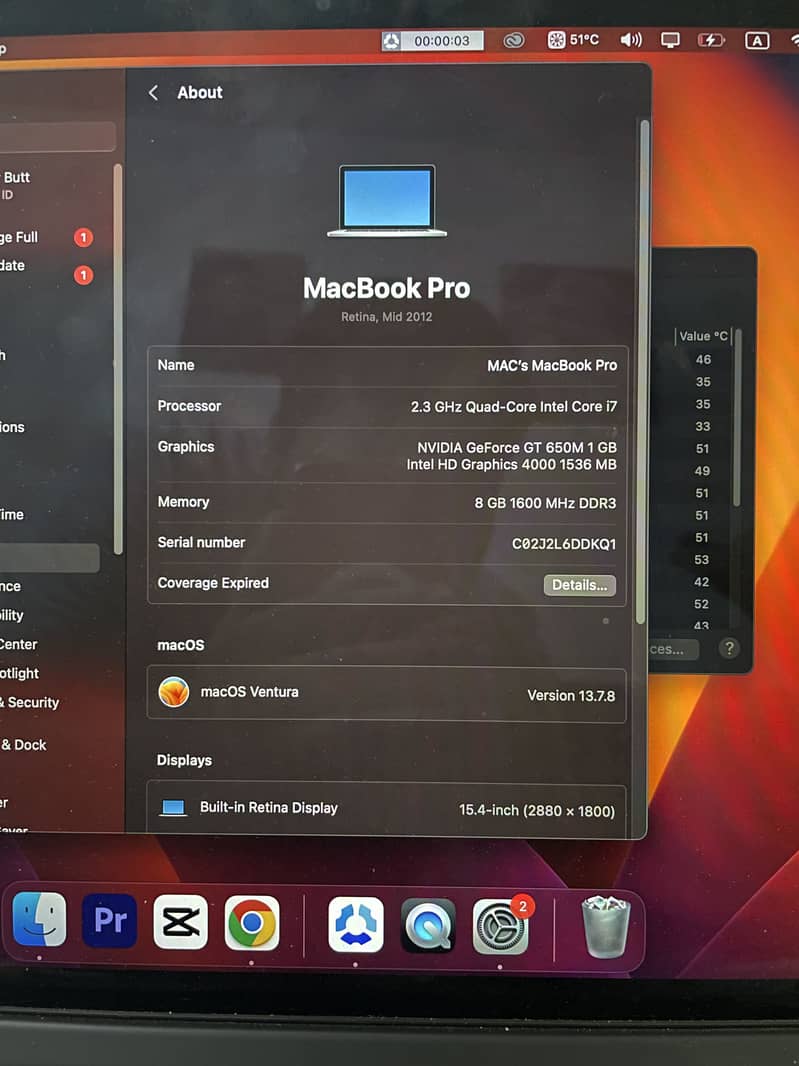Open the Trash in the Dock
799x1066 pixels.
point(605,927)
